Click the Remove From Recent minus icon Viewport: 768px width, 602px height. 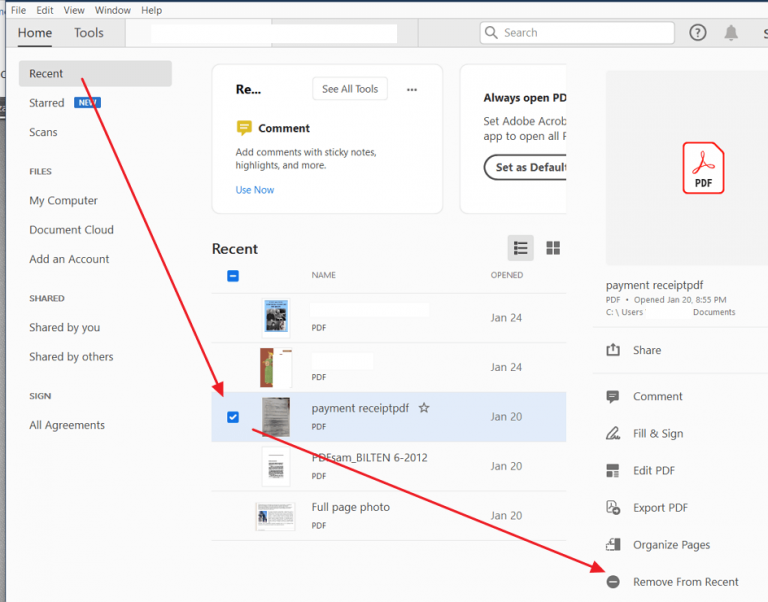(613, 581)
